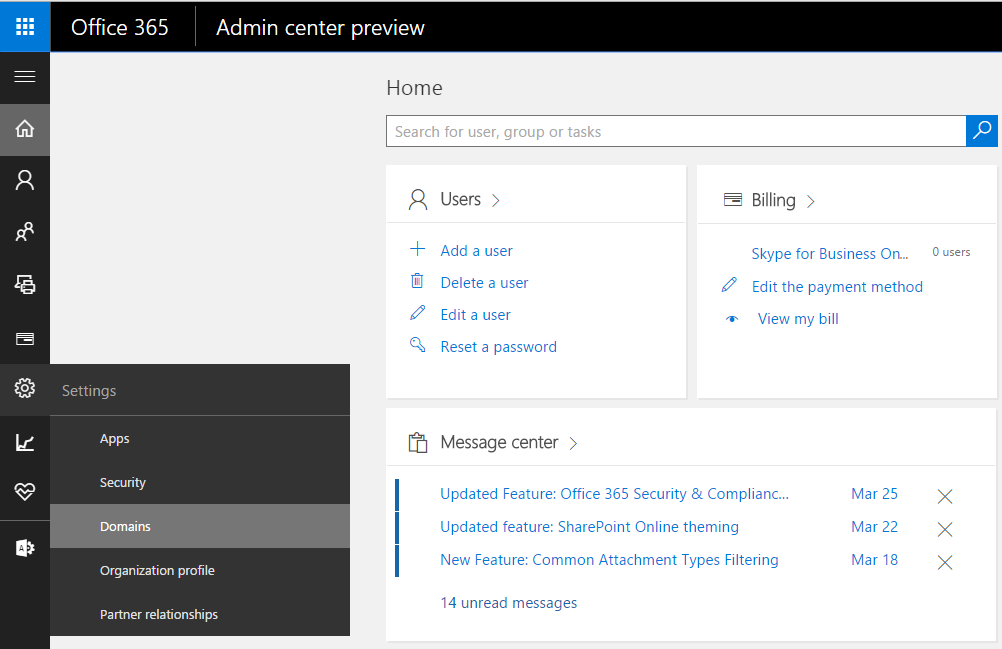
Task: Click the Delete a user link
Action: [x=484, y=283]
